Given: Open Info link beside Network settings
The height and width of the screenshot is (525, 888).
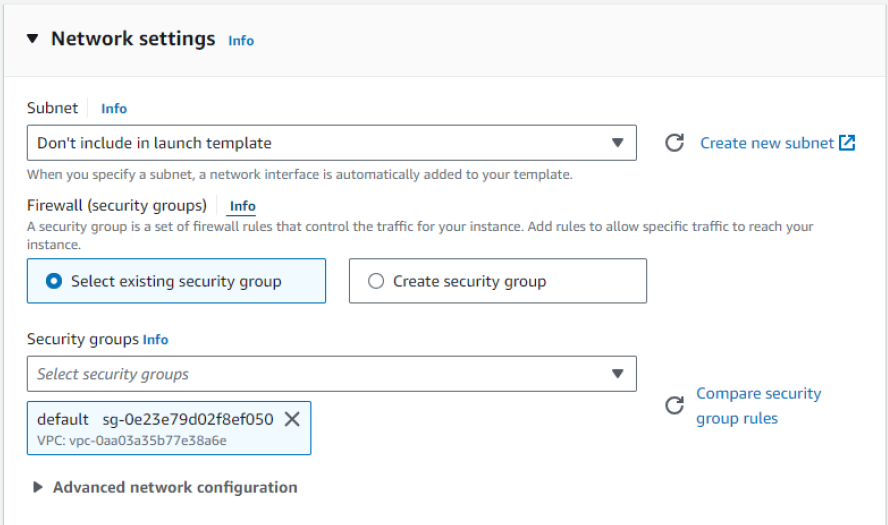Looking at the screenshot, I should [x=241, y=41].
